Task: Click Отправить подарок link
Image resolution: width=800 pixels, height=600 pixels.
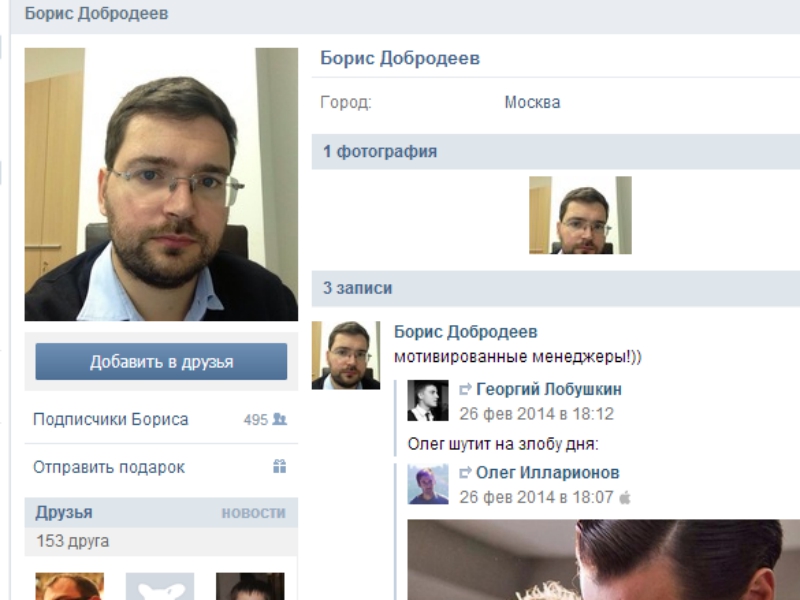Action: click(109, 467)
